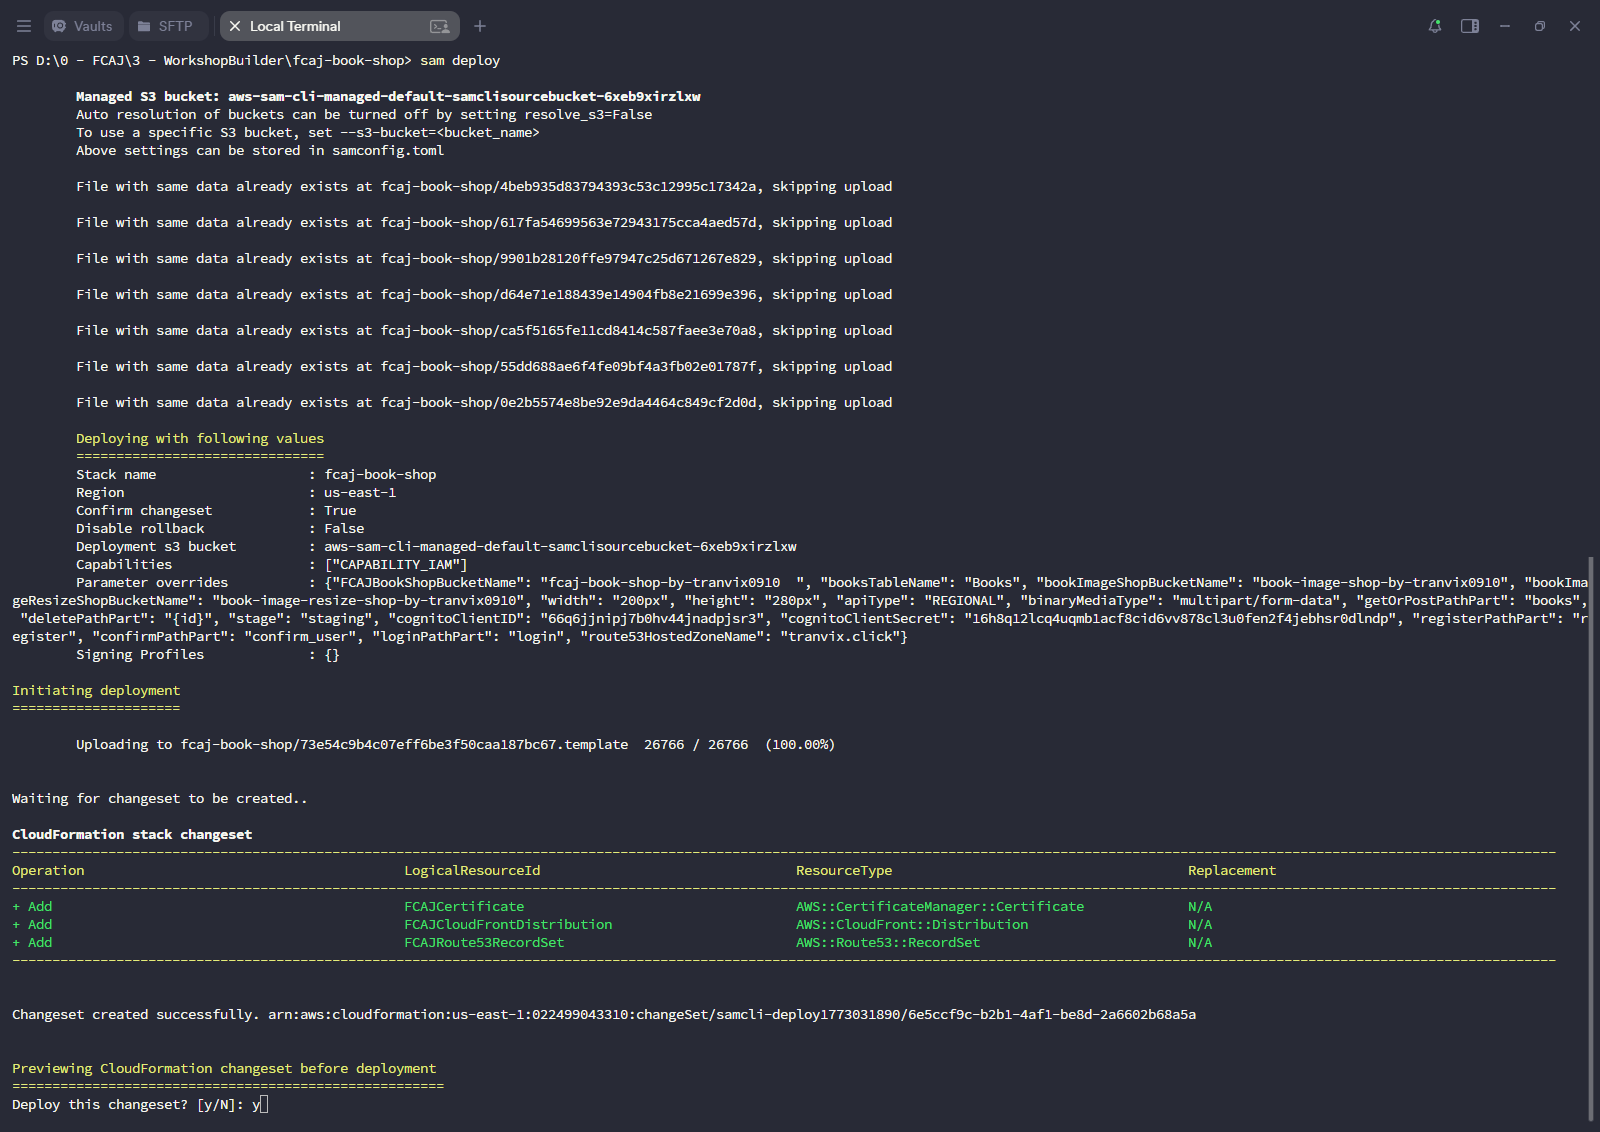
Task: Click 'Previewing CloudFormation changeset before deployment' line
Action: tap(224, 1068)
